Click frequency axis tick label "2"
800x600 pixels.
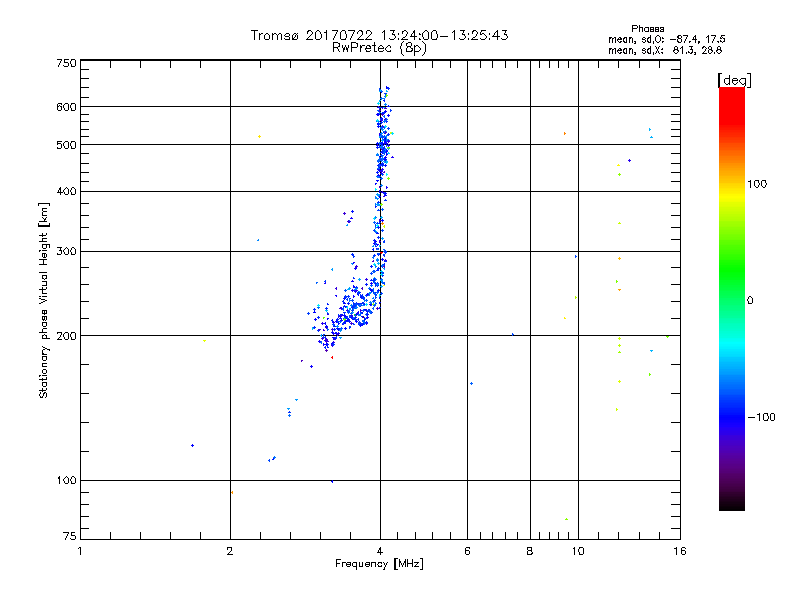pos(230,551)
